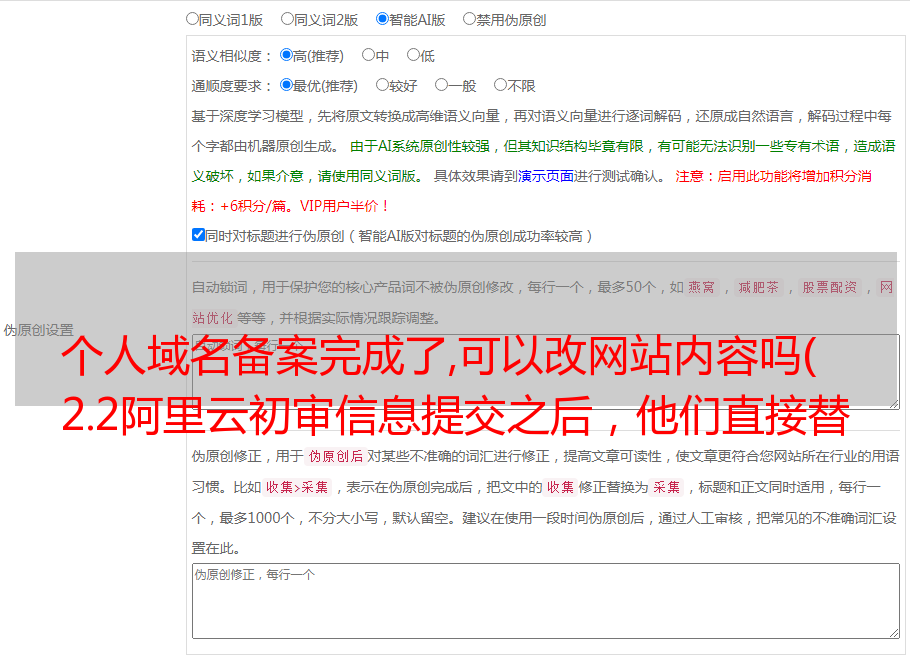Set 通顺度要求 to 一般
911x658 pixels.
tap(442, 85)
